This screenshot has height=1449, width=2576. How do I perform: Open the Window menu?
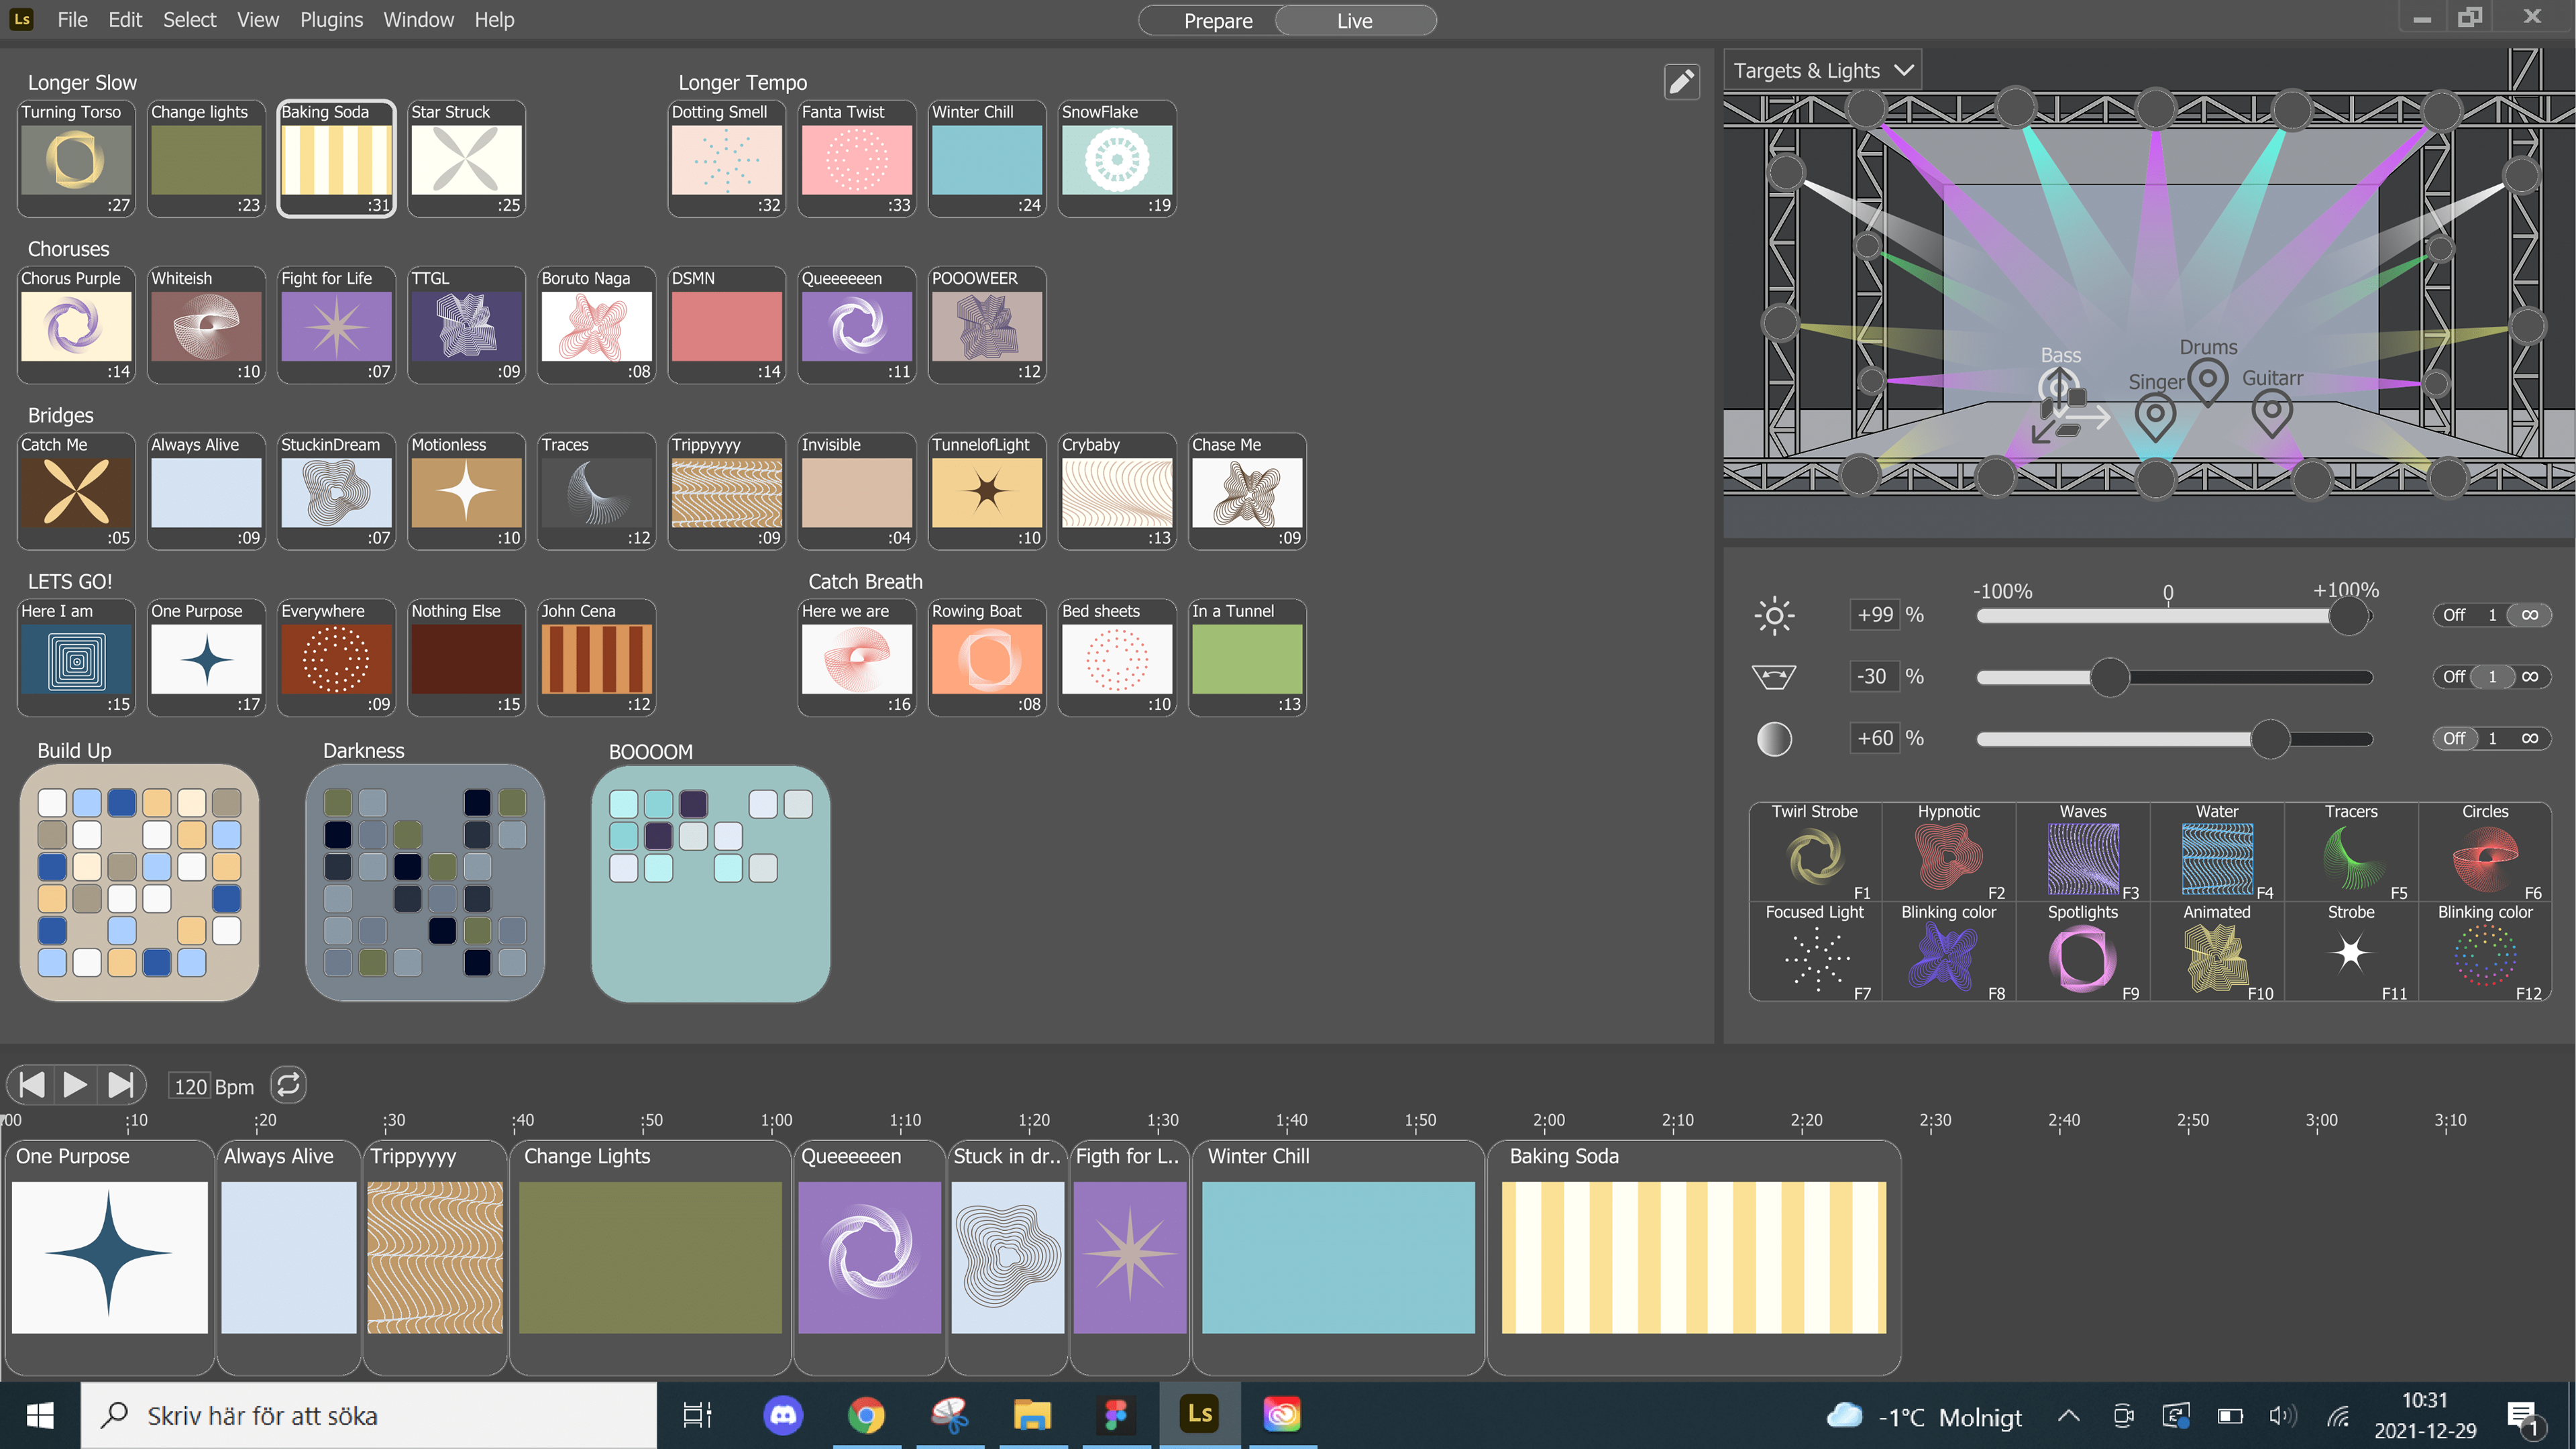tap(418, 20)
